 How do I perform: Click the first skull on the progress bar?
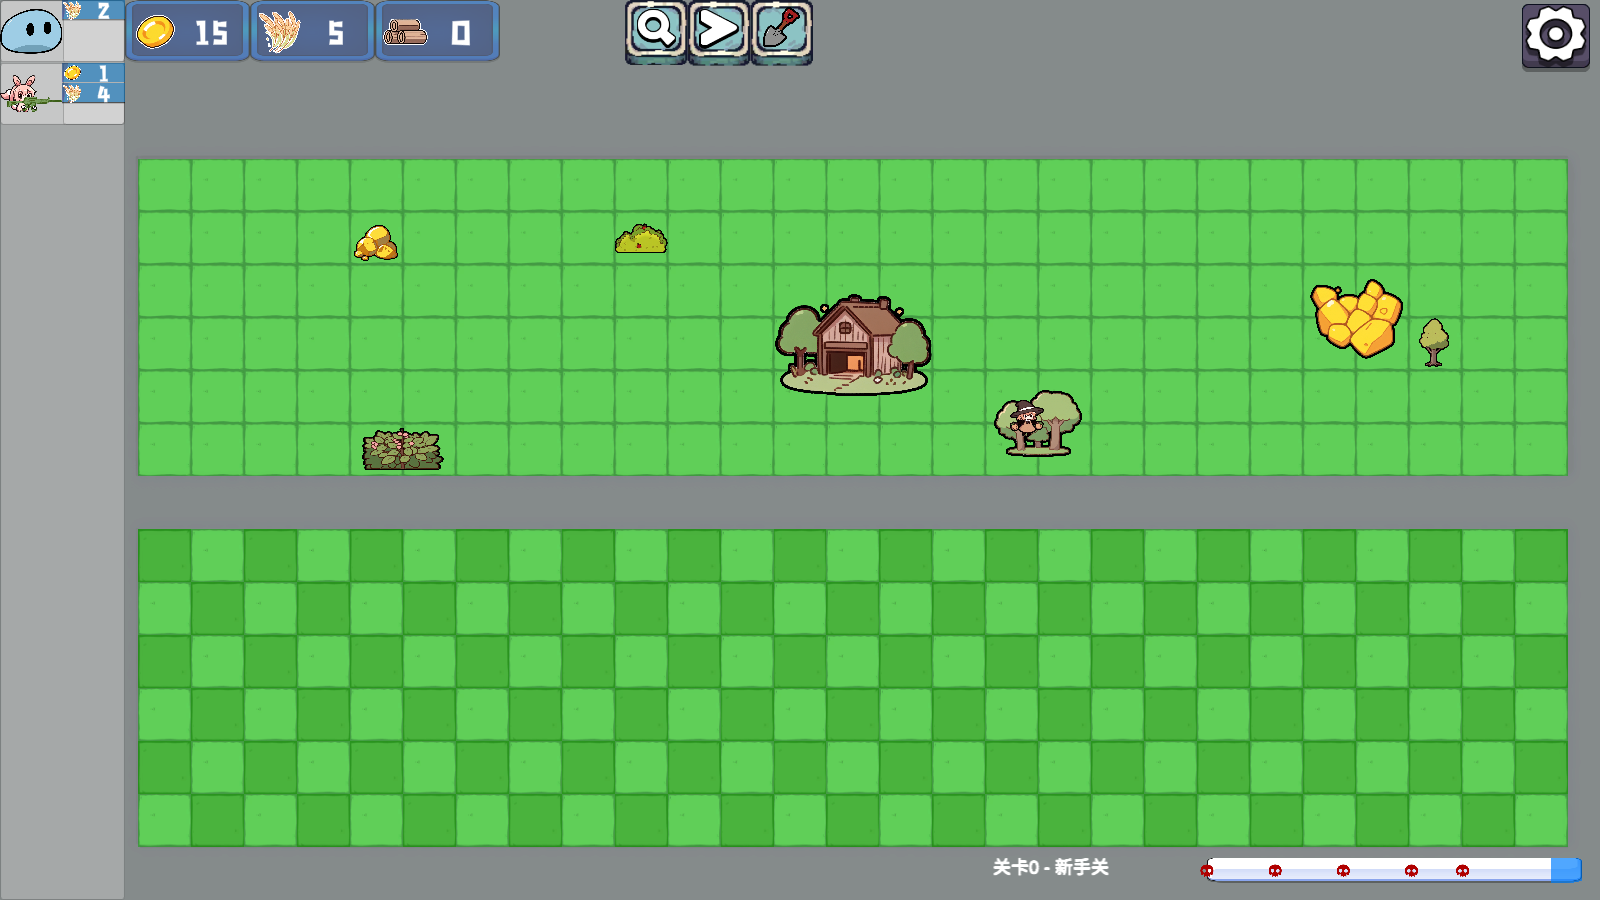click(1207, 871)
